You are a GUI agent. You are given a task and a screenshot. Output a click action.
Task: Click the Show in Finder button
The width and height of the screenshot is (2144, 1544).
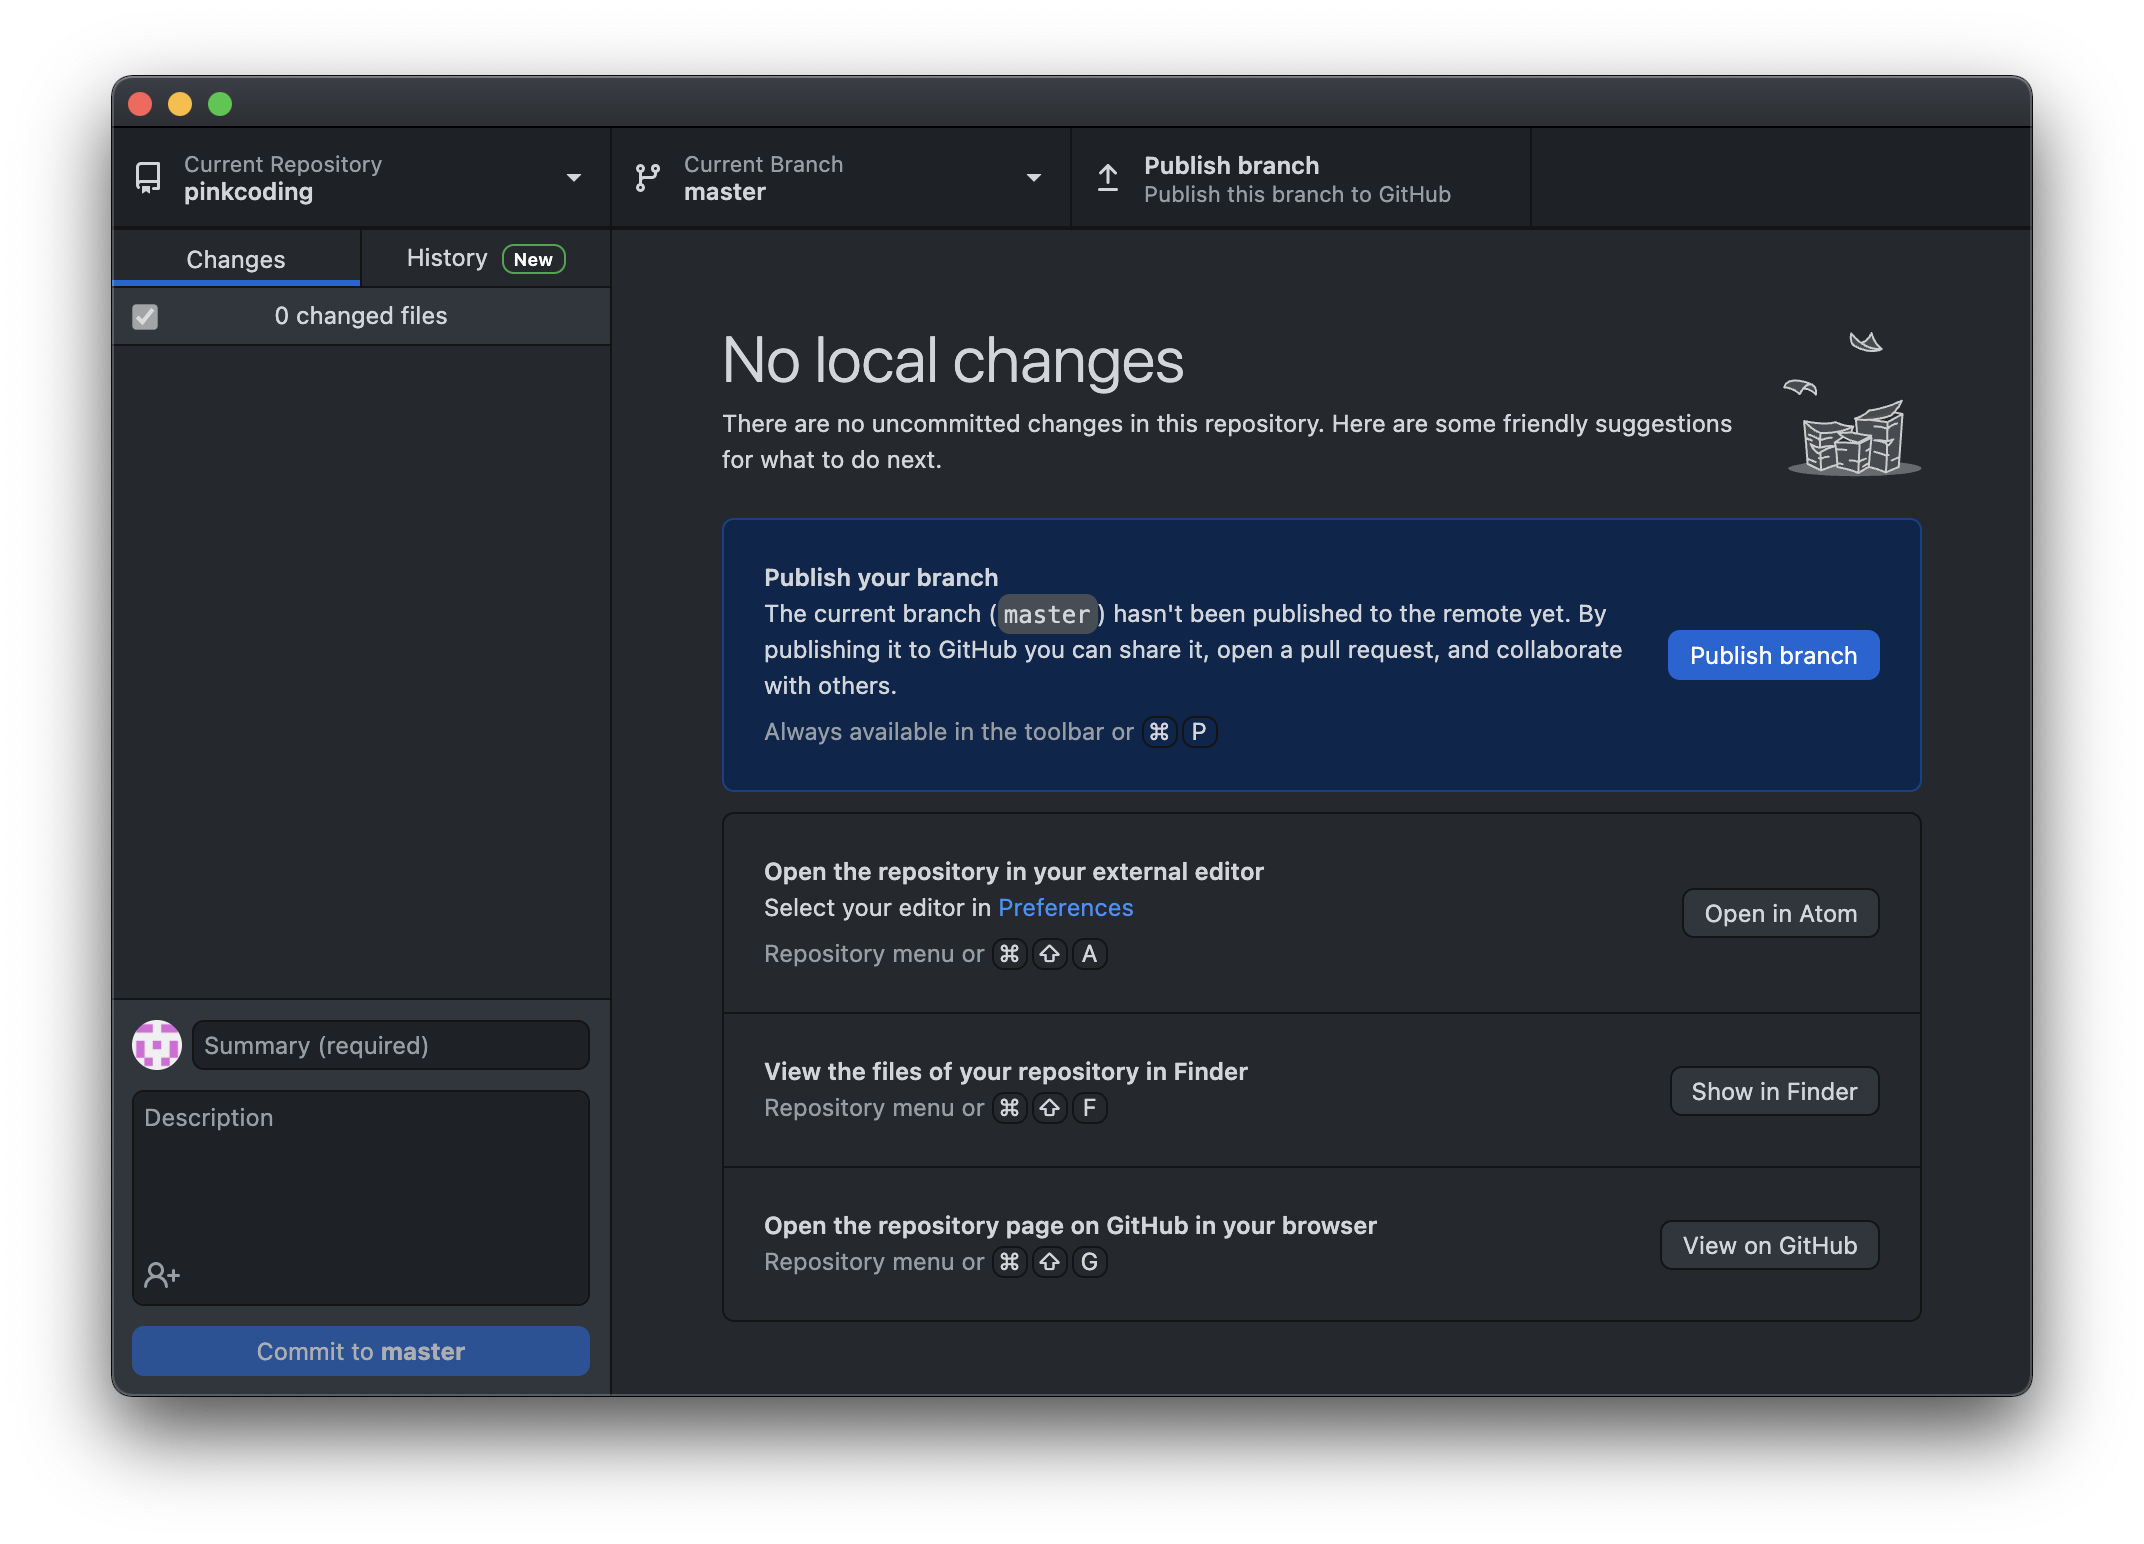[x=1774, y=1091]
